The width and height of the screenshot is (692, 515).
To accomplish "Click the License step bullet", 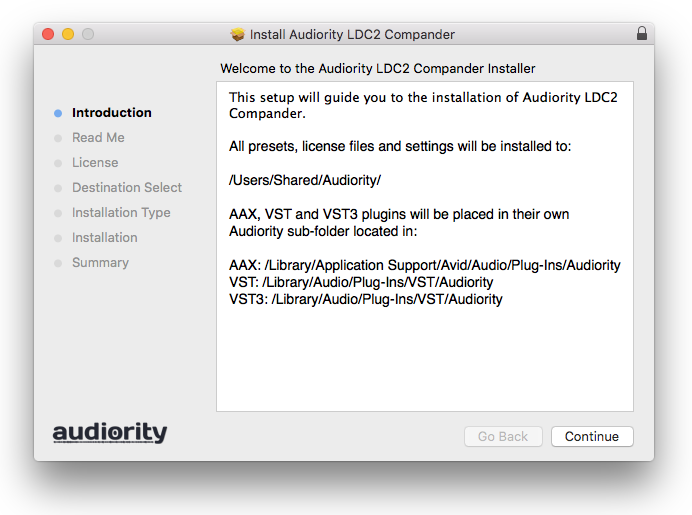I will [58, 163].
